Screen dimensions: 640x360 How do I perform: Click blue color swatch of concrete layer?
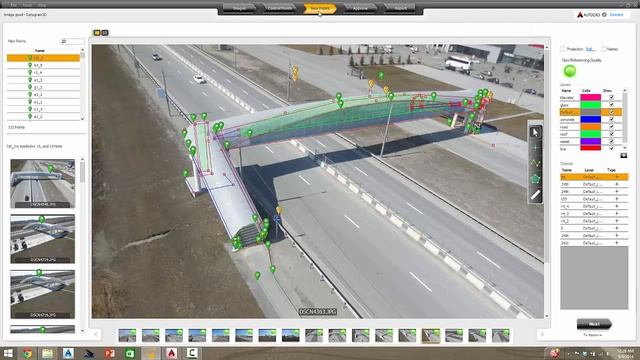click(x=591, y=119)
